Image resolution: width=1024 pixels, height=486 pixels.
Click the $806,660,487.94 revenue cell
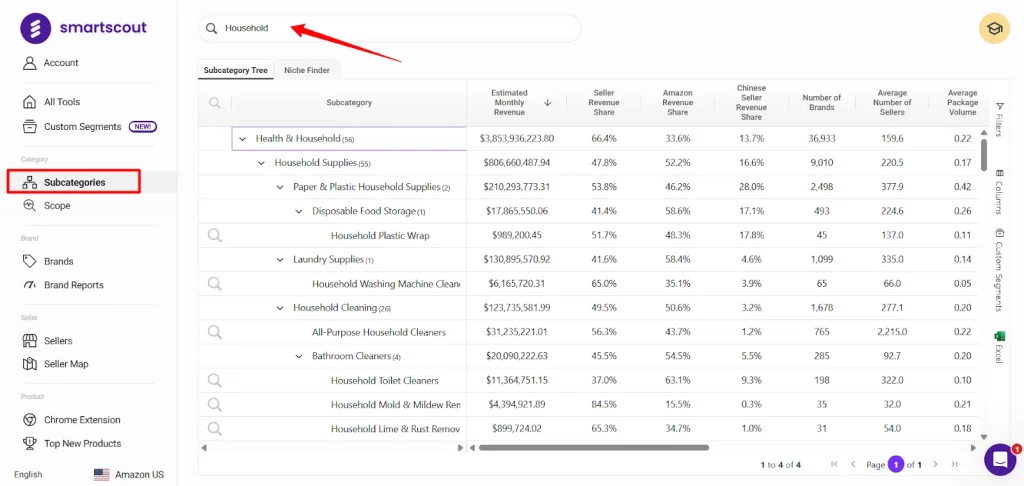(x=517, y=163)
